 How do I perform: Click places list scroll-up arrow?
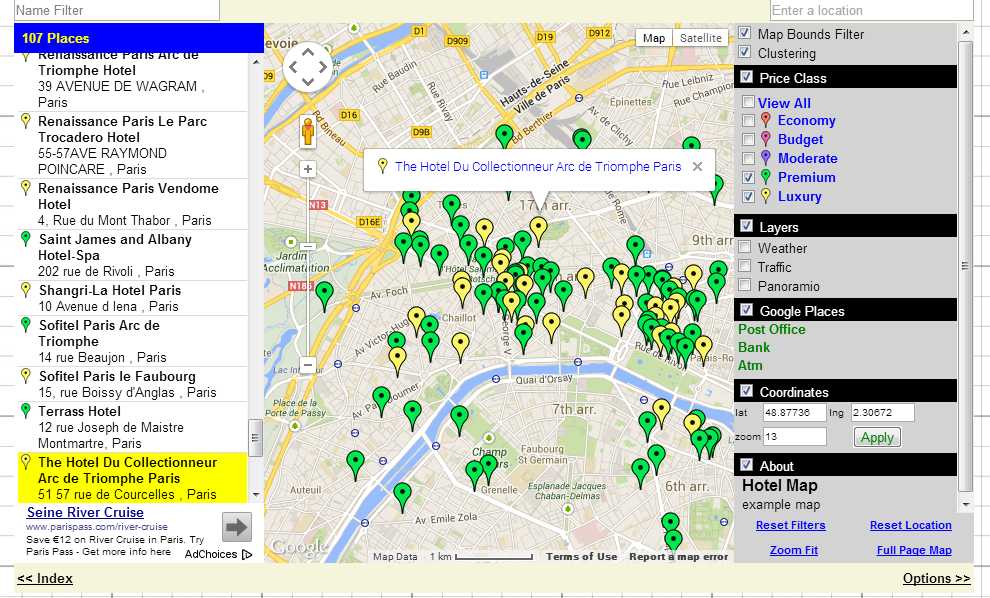256,62
